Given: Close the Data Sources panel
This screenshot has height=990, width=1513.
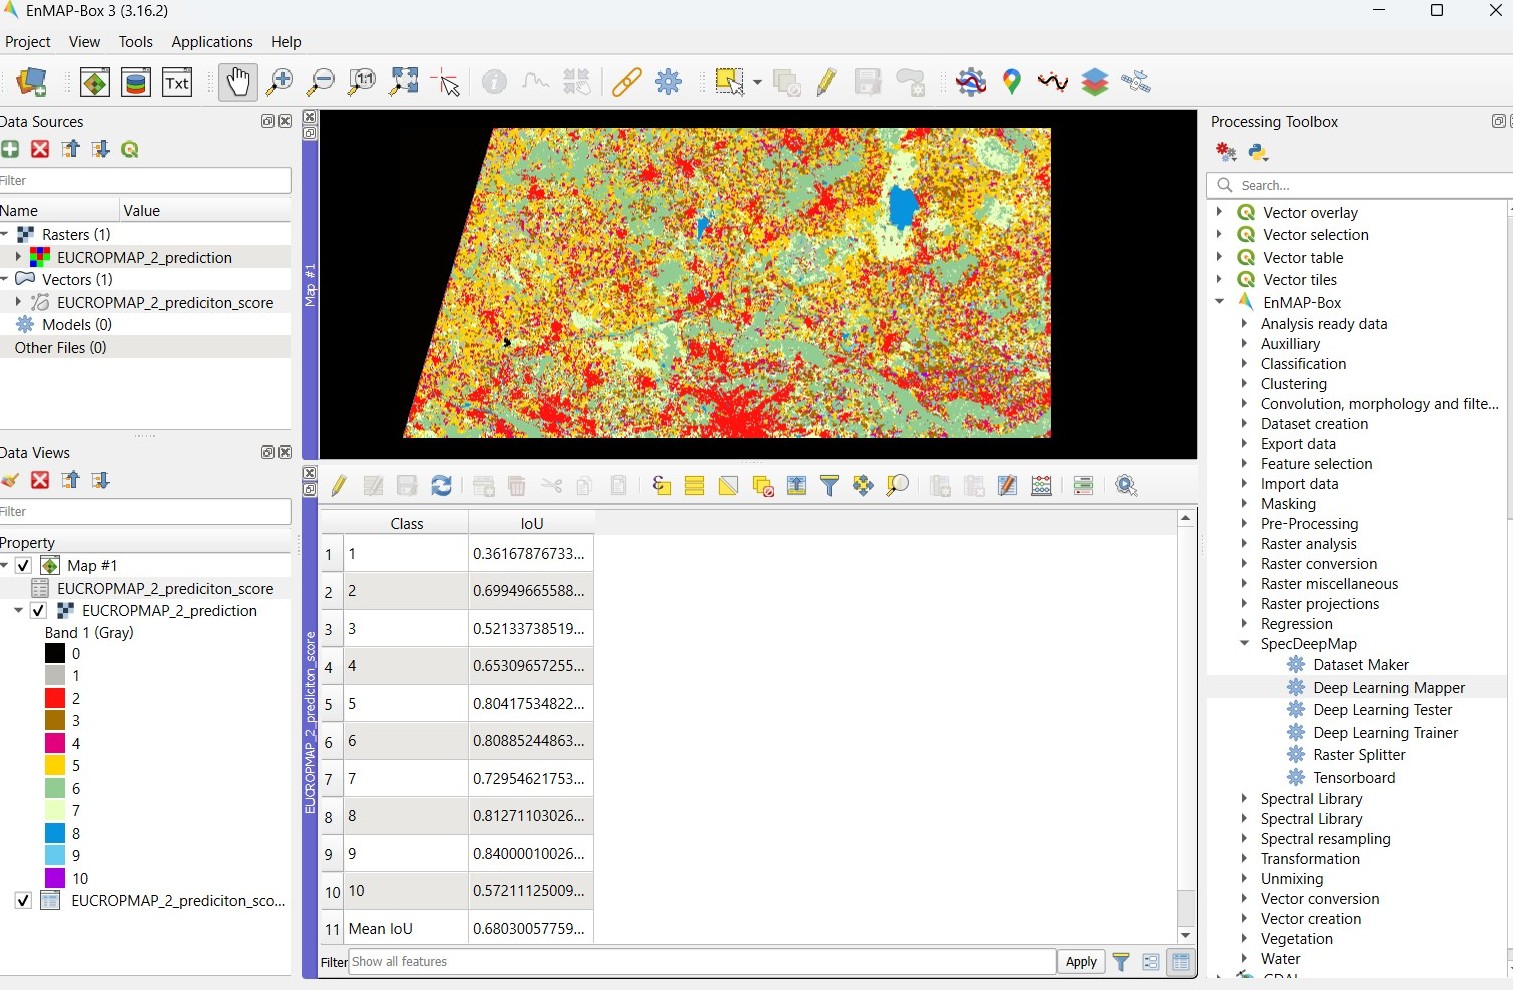Looking at the screenshot, I should (x=286, y=121).
